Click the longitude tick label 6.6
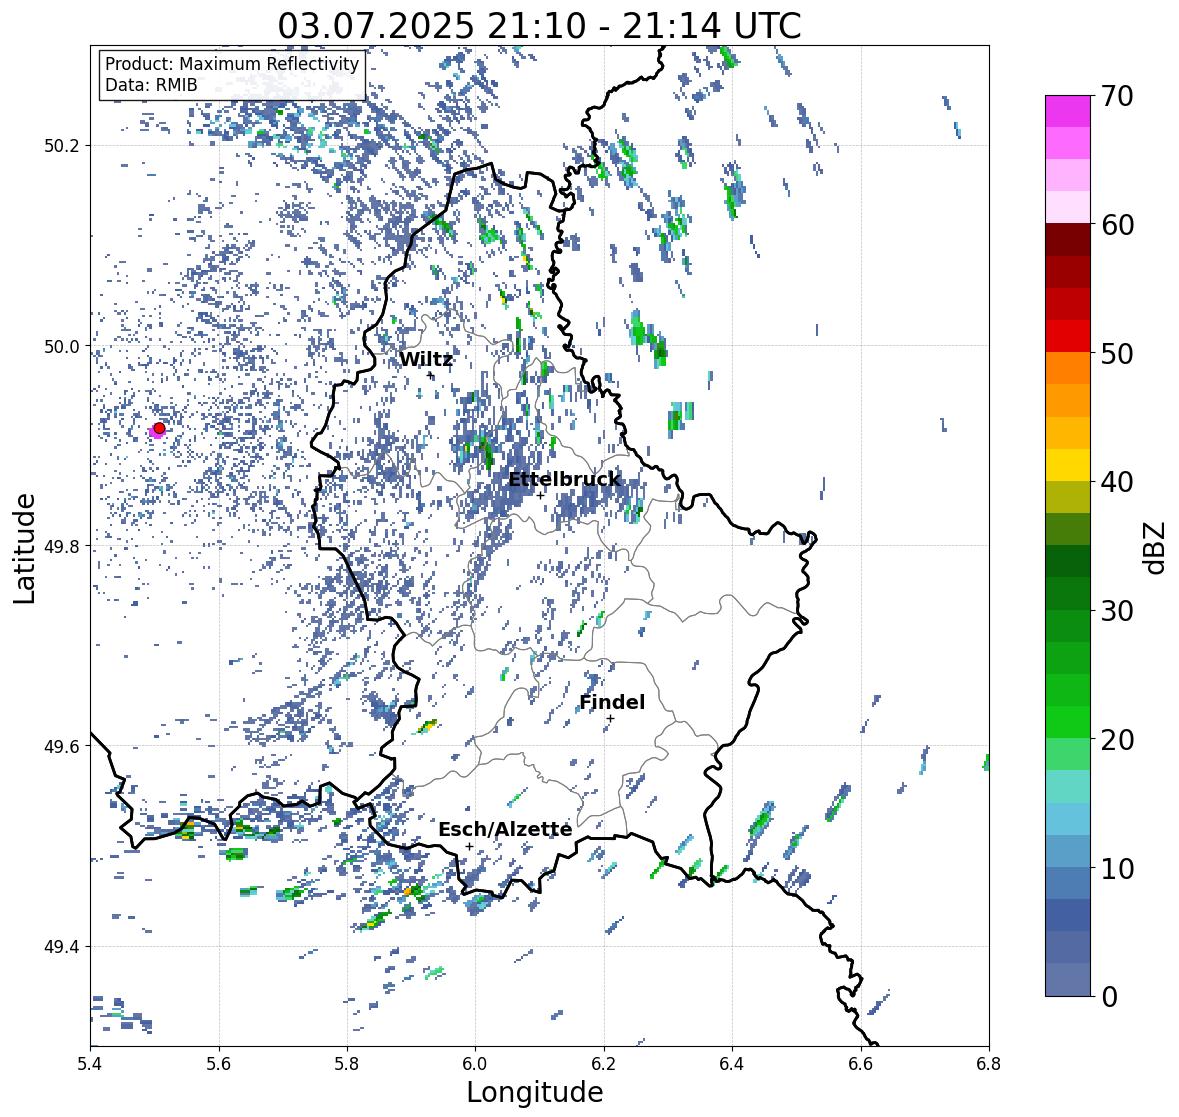 tap(861, 1063)
